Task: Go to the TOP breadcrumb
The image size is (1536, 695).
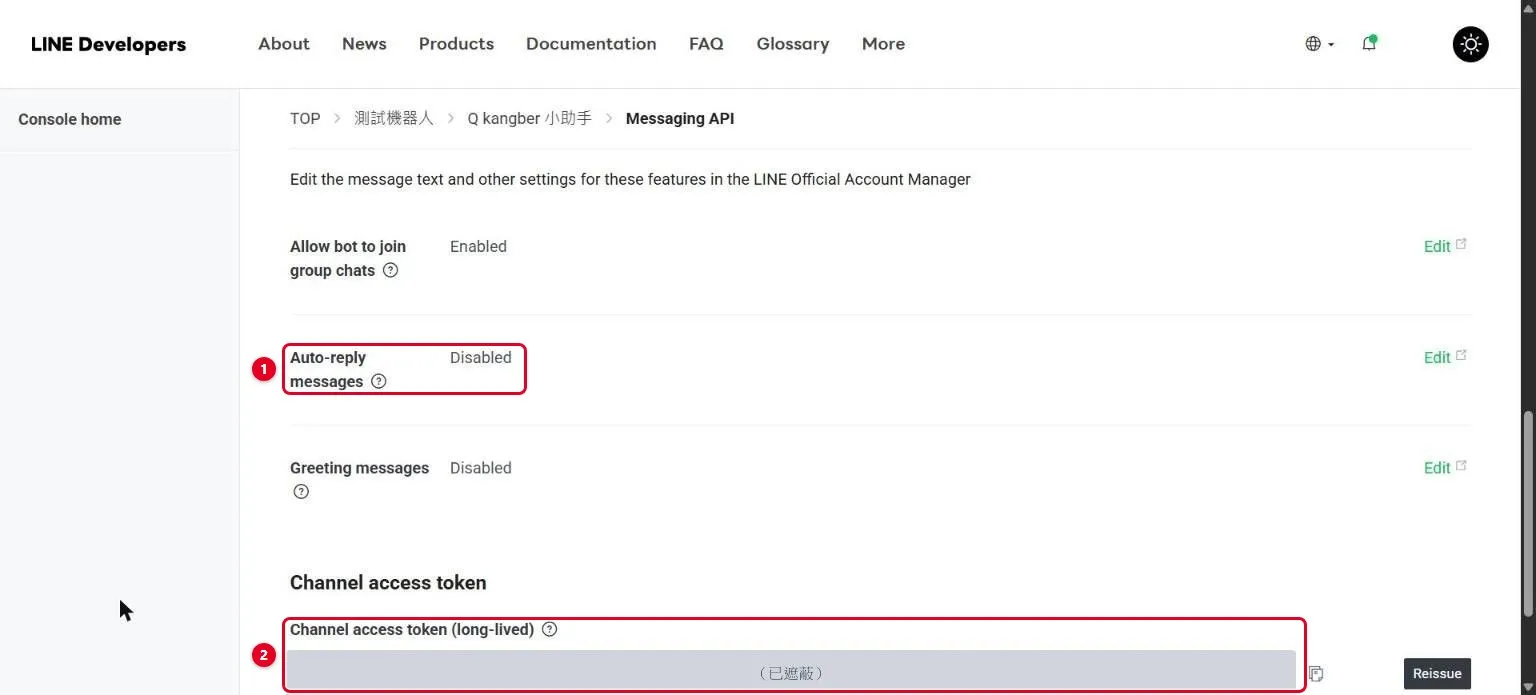Action: [x=305, y=118]
